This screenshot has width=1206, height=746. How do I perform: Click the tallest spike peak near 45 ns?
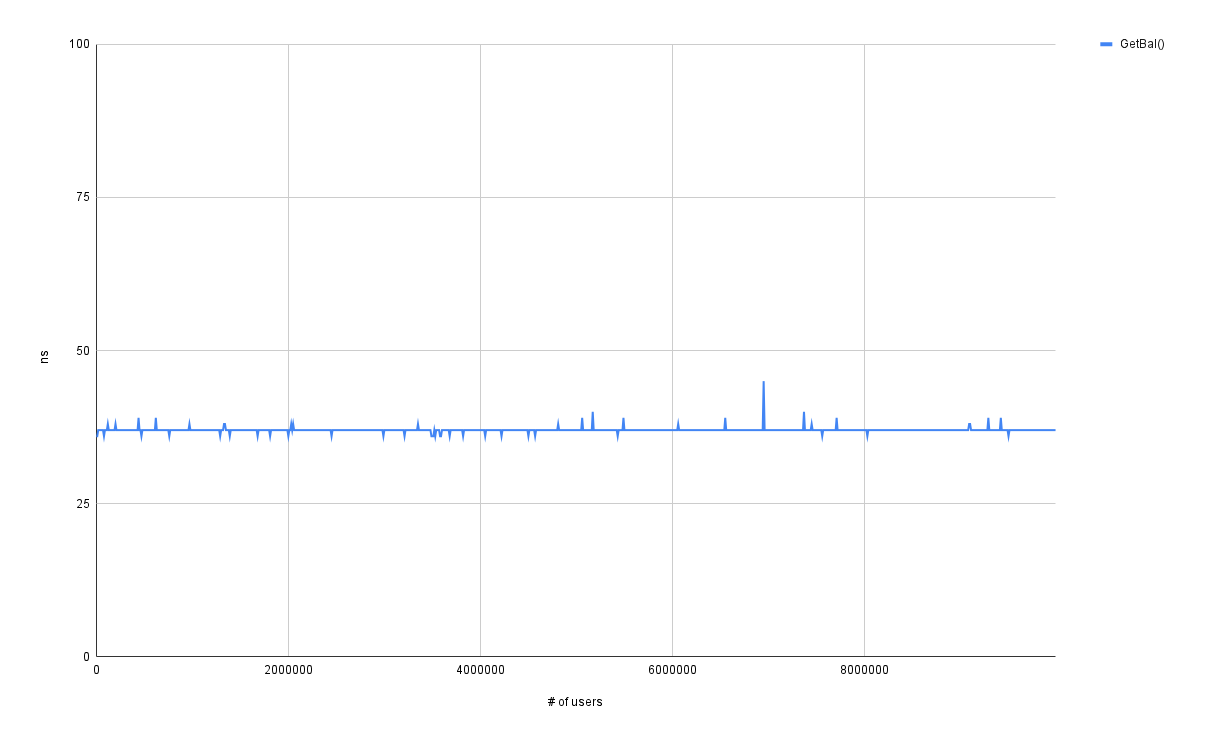tap(763, 383)
